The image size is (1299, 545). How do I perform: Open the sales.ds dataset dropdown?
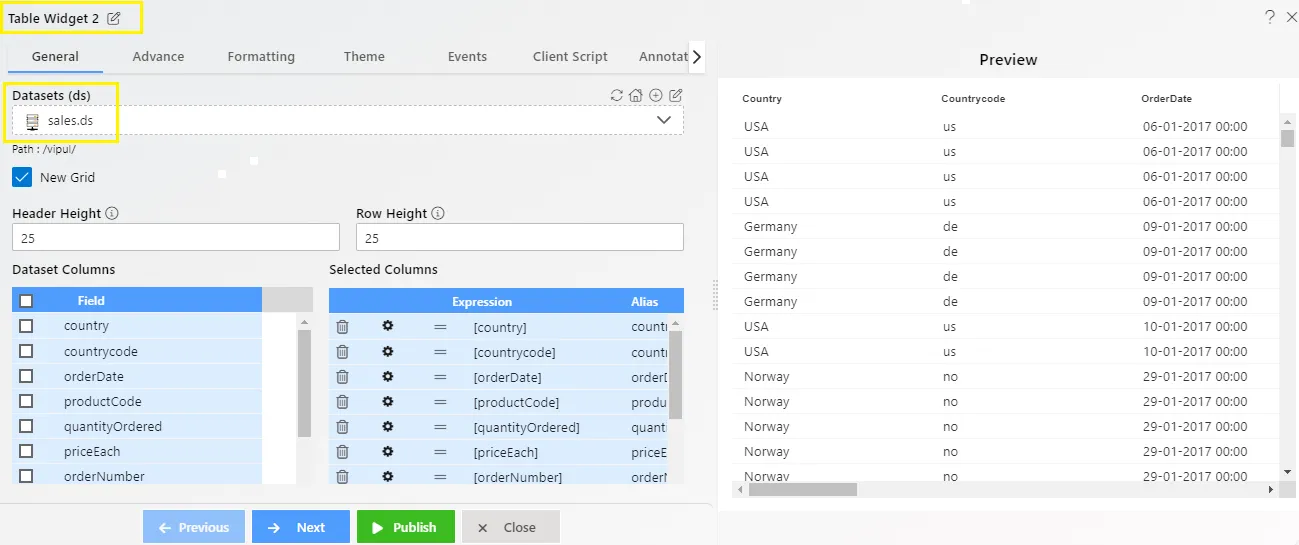[x=348, y=120]
